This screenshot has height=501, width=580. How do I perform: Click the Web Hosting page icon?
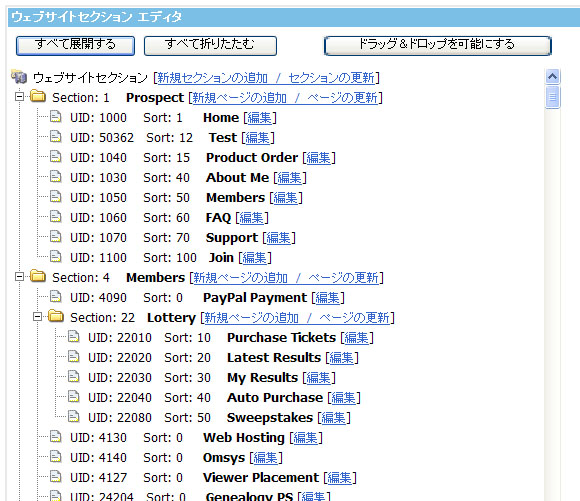click(55, 436)
